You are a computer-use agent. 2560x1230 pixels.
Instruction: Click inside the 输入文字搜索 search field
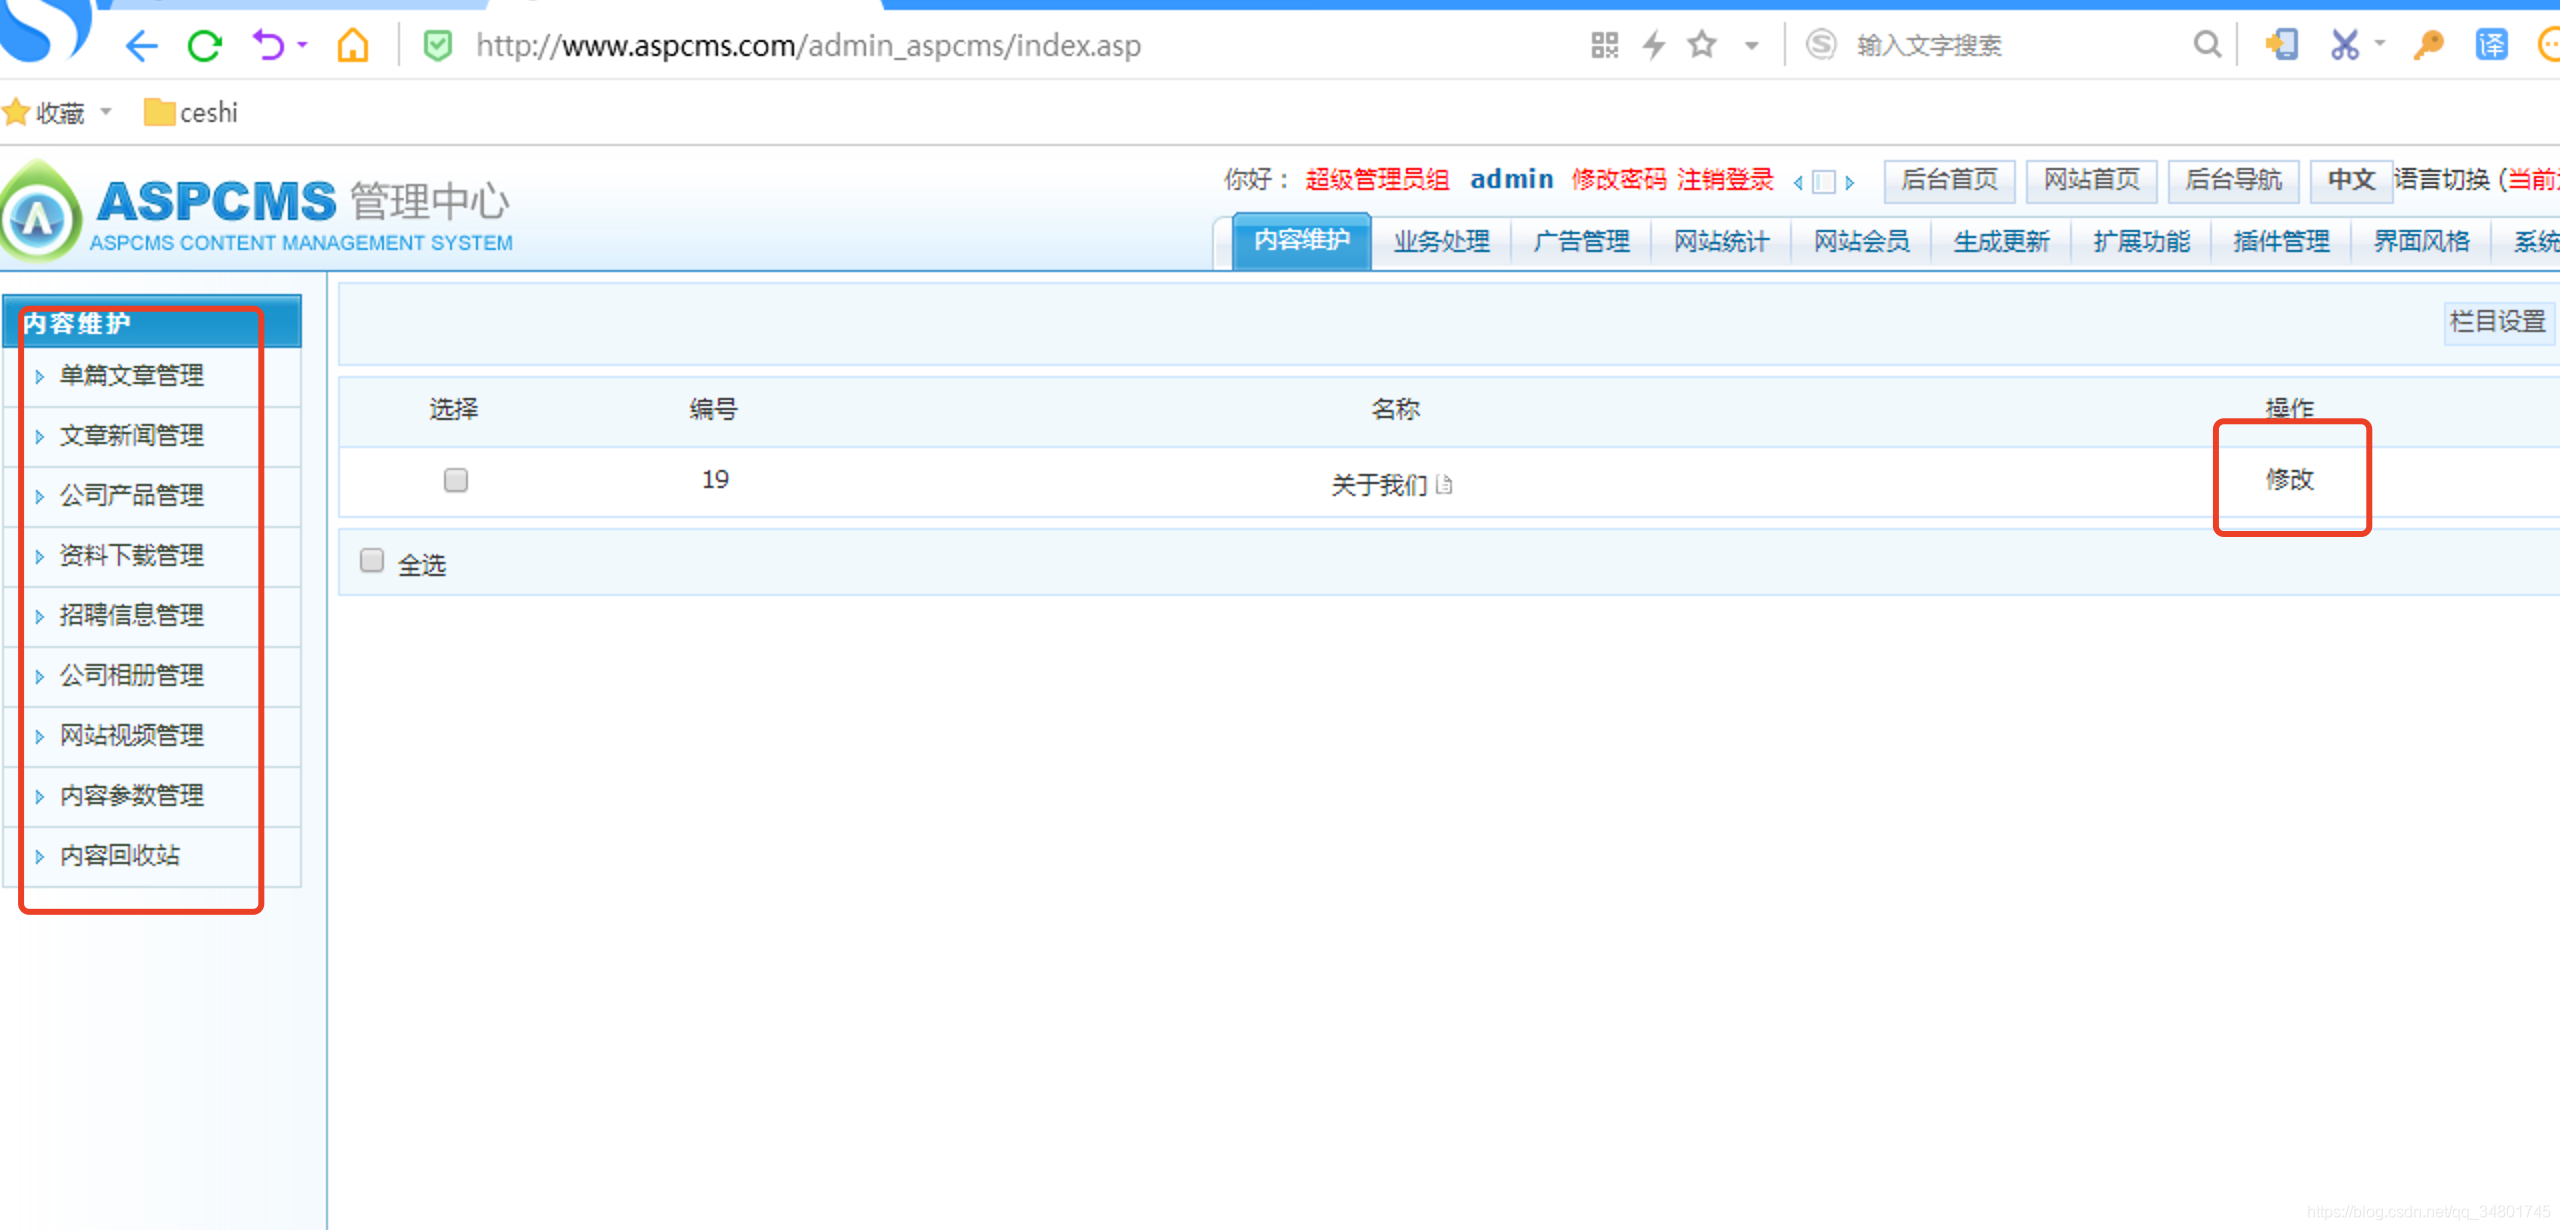(x=1928, y=44)
